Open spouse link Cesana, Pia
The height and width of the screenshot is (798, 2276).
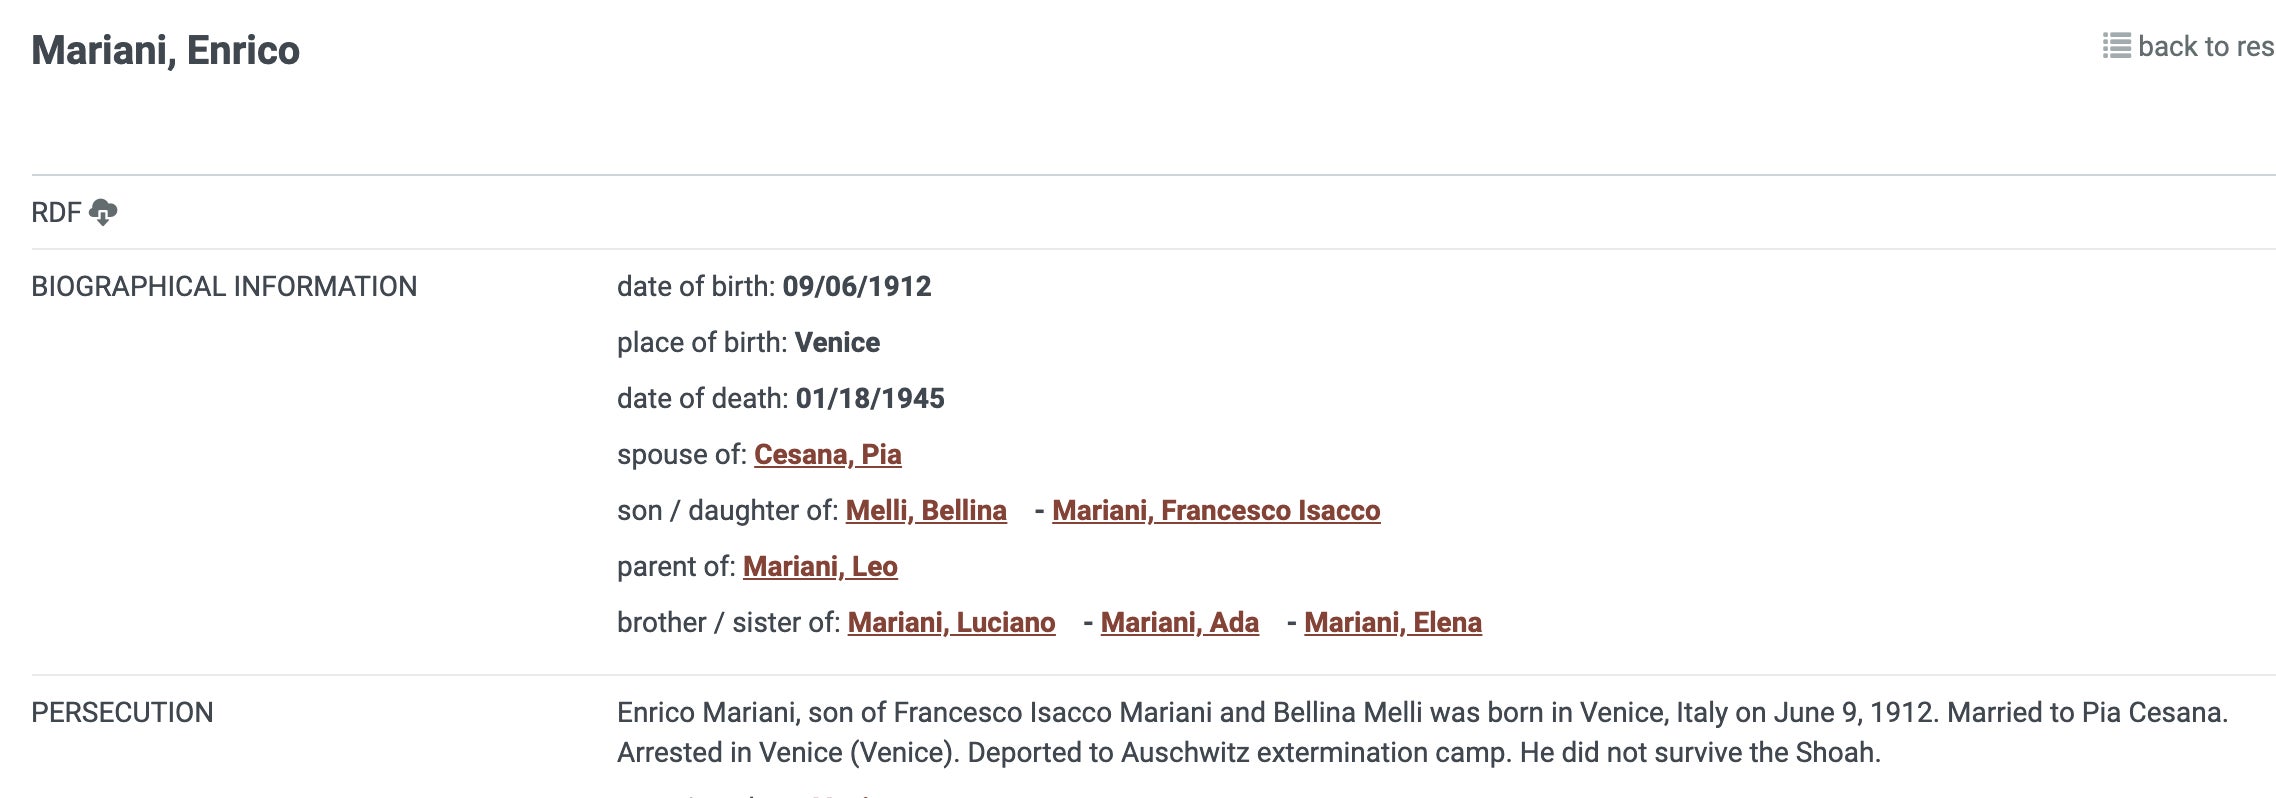coord(827,454)
